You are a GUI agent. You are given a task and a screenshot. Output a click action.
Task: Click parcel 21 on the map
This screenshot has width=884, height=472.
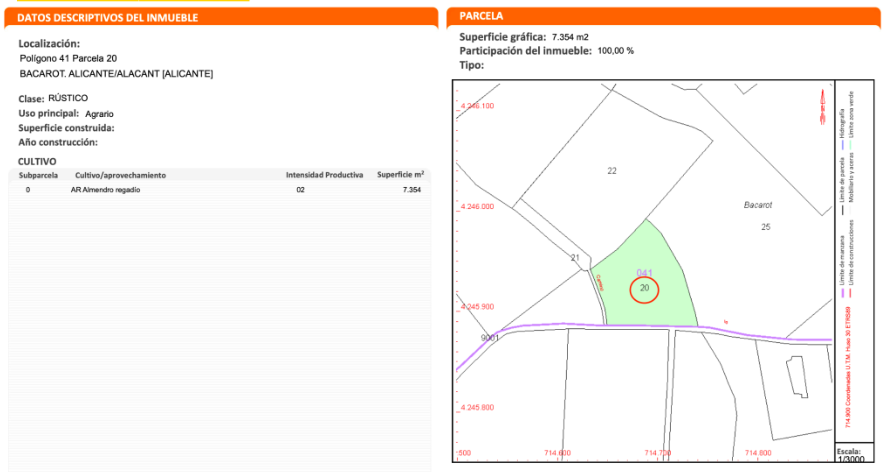[x=575, y=258]
